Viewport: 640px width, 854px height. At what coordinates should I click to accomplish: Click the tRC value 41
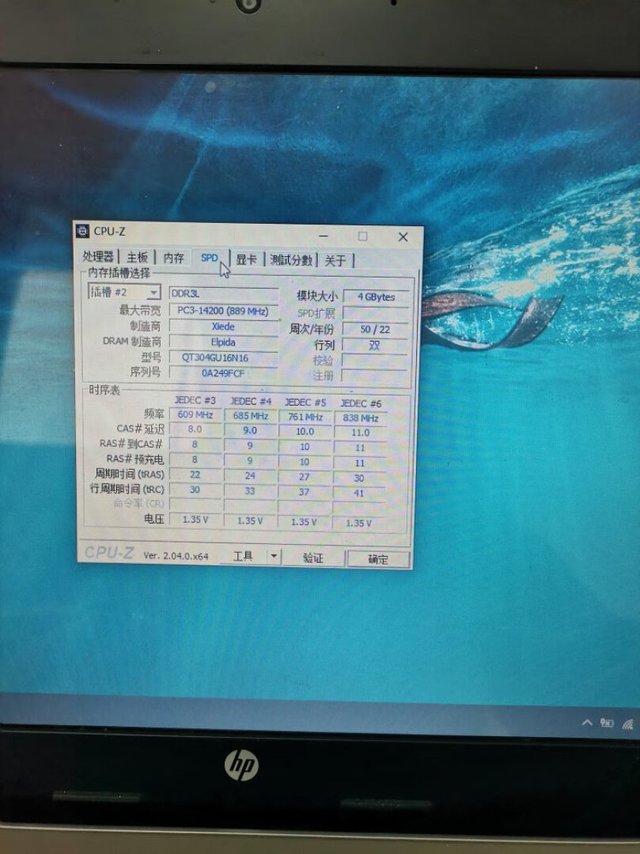358,493
